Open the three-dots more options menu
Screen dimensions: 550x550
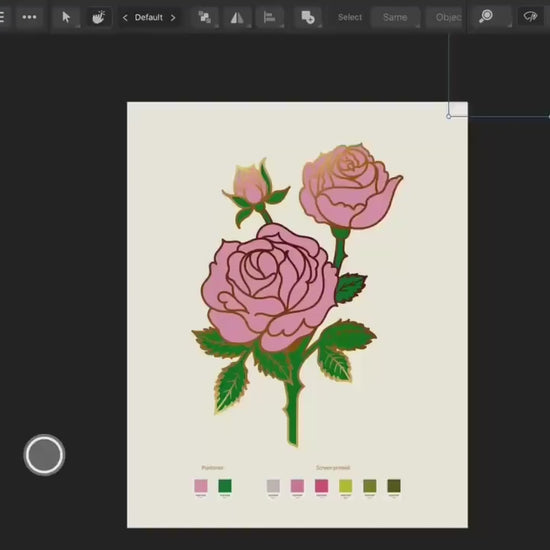point(29,17)
